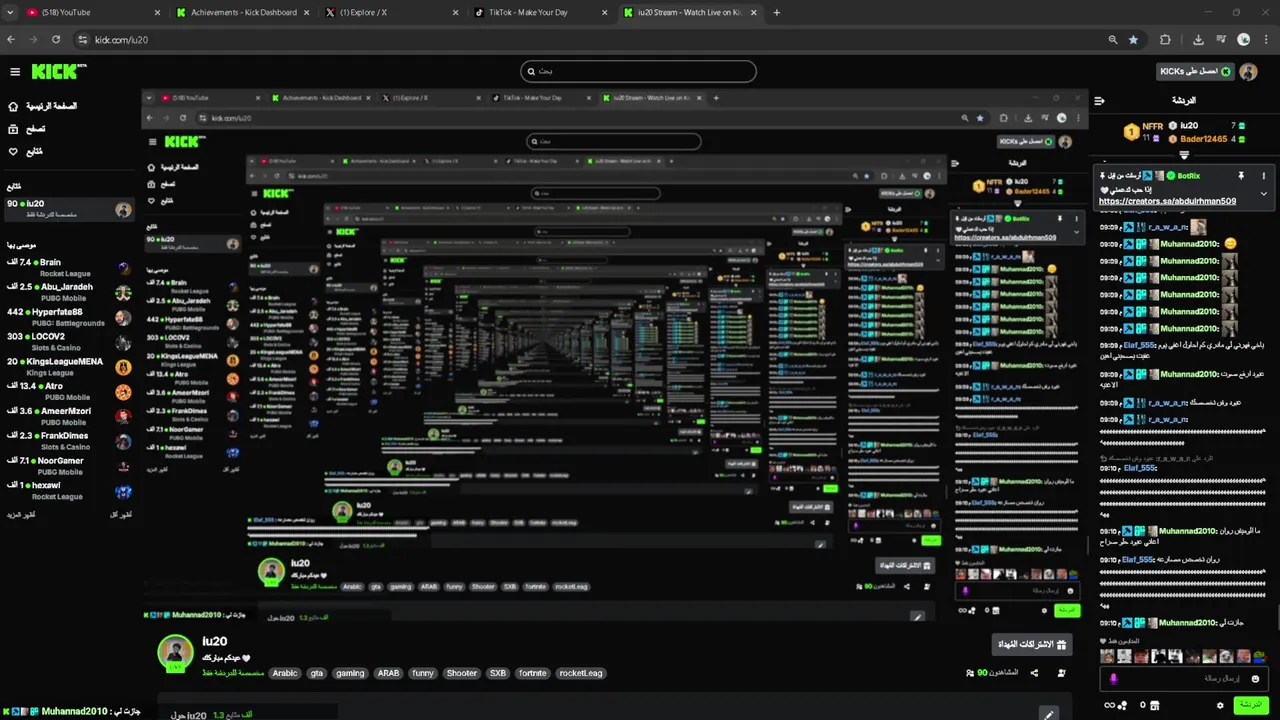Viewport: 1280px width, 720px height.
Task: Go to home page in Kick sidebar
Action: pos(42,106)
